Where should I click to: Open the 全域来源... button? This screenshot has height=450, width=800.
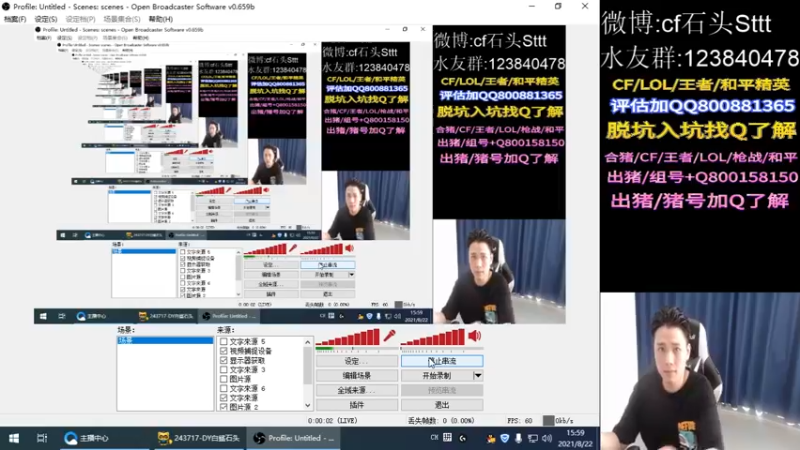pyautogui.click(x=357, y=390)
